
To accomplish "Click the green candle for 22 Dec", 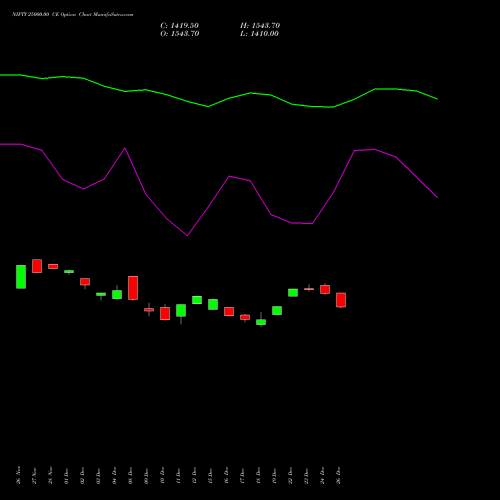I will (293, 293).
